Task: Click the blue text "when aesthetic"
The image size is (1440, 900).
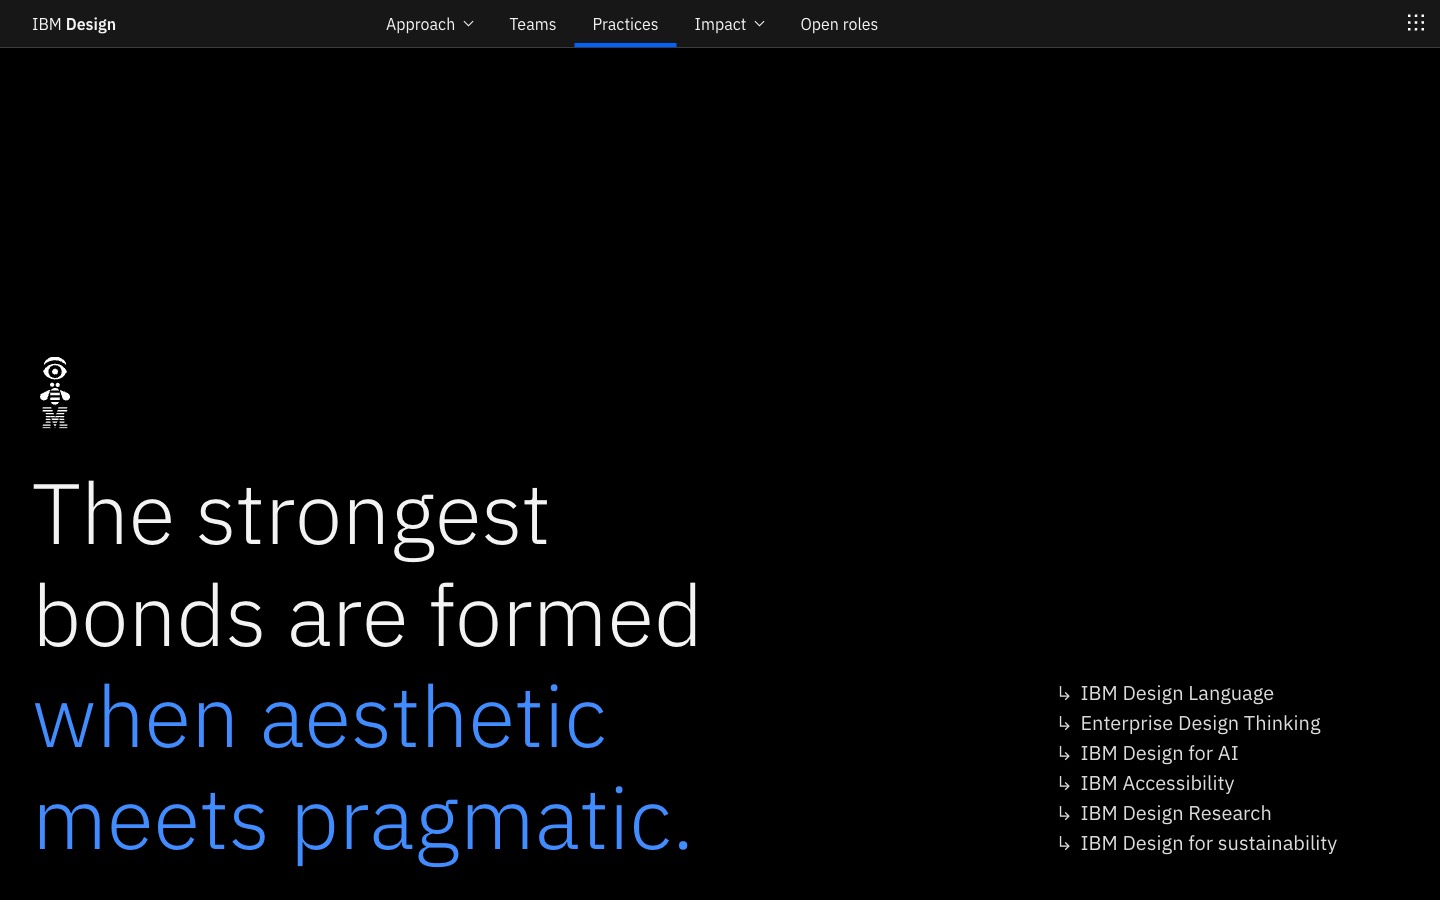Action: click(320, 718)
